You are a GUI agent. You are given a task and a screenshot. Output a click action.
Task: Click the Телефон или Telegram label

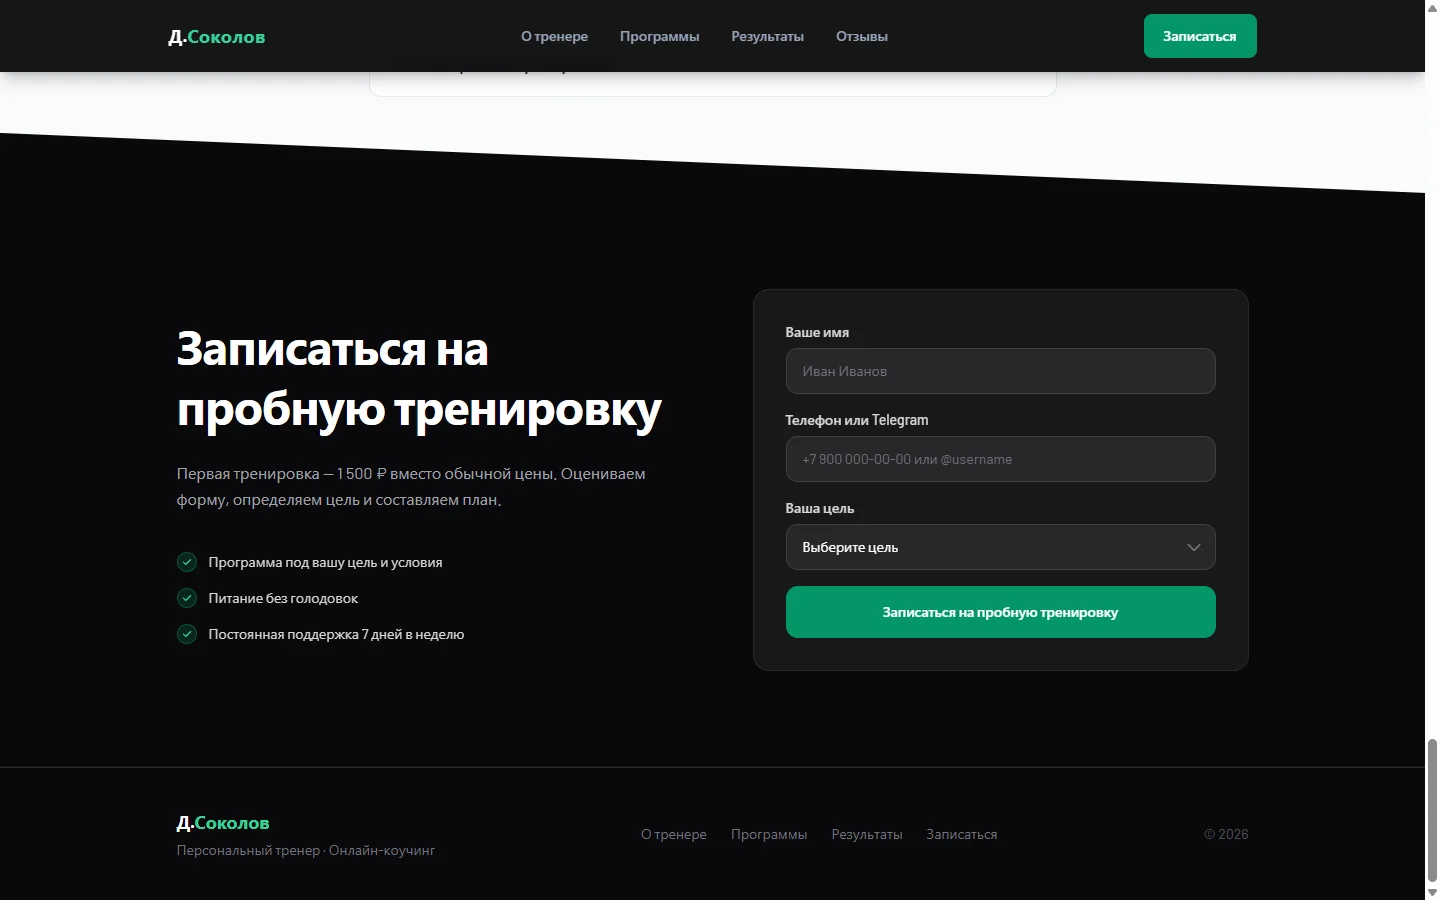point(857,420)
